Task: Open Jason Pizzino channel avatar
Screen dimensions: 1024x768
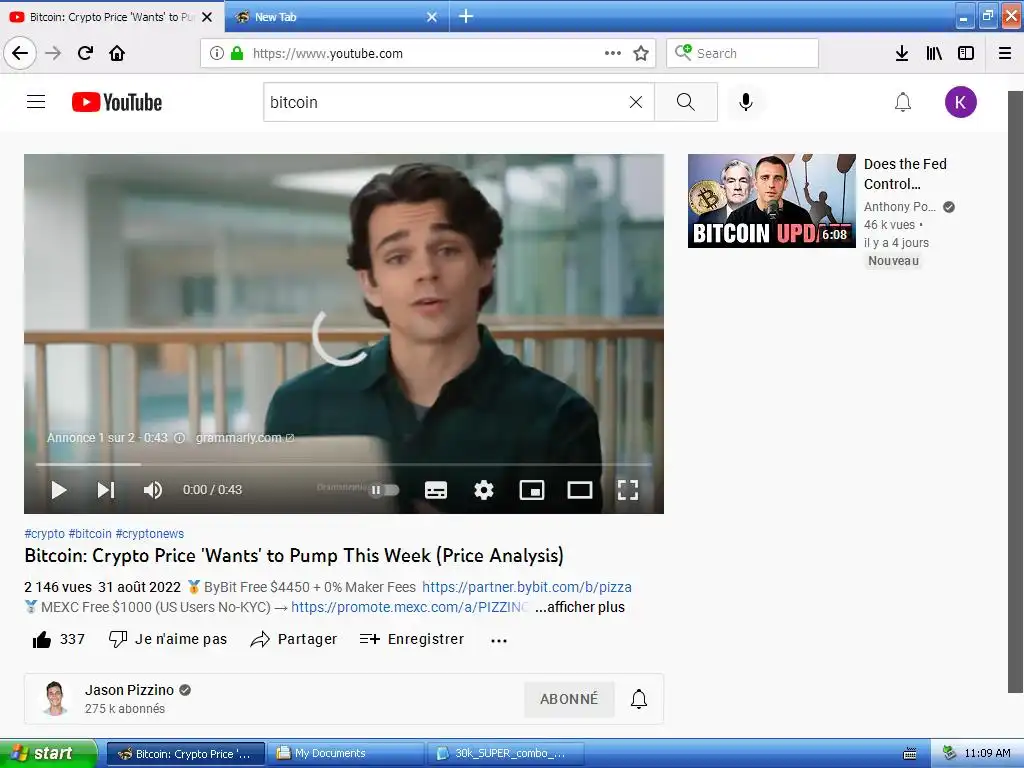Action: 55,698
